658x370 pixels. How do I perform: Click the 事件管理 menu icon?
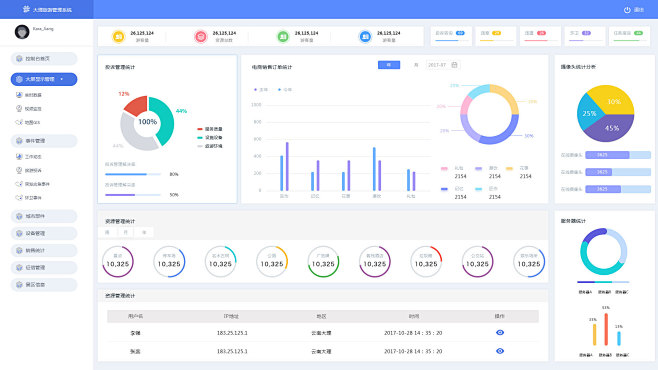[x=19, y=141]
